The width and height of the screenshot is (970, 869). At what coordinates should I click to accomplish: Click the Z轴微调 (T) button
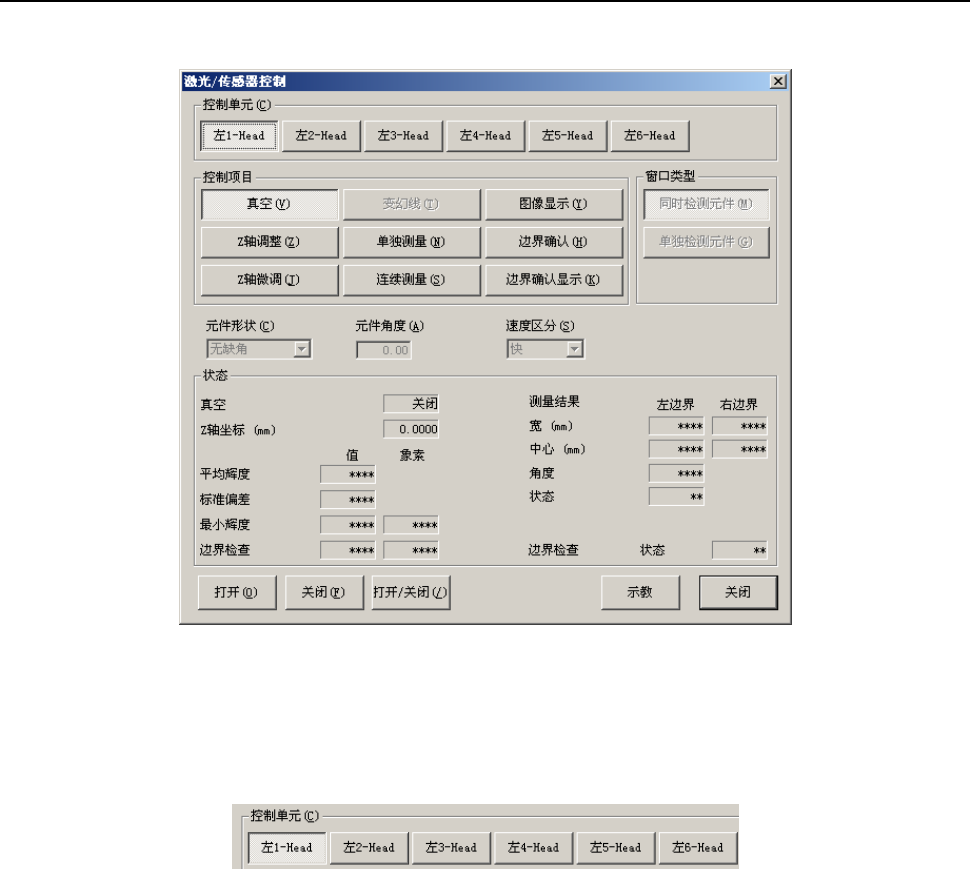click(x=269, y=280)
